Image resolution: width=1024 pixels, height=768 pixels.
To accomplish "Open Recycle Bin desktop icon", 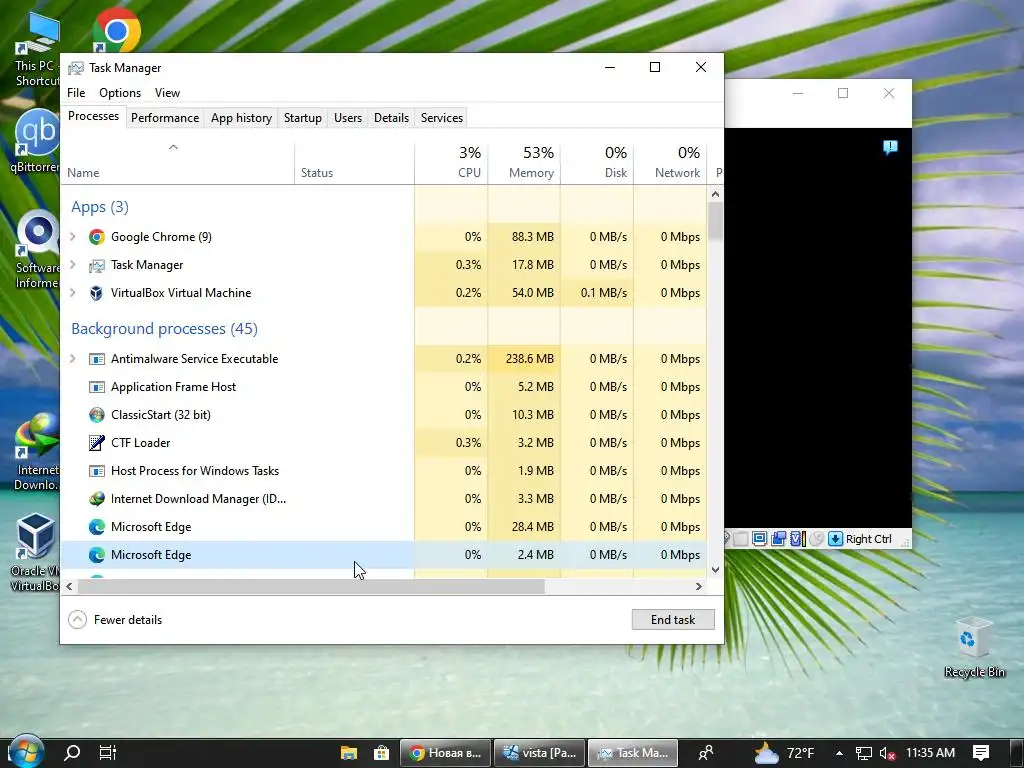I will point(974,648).
